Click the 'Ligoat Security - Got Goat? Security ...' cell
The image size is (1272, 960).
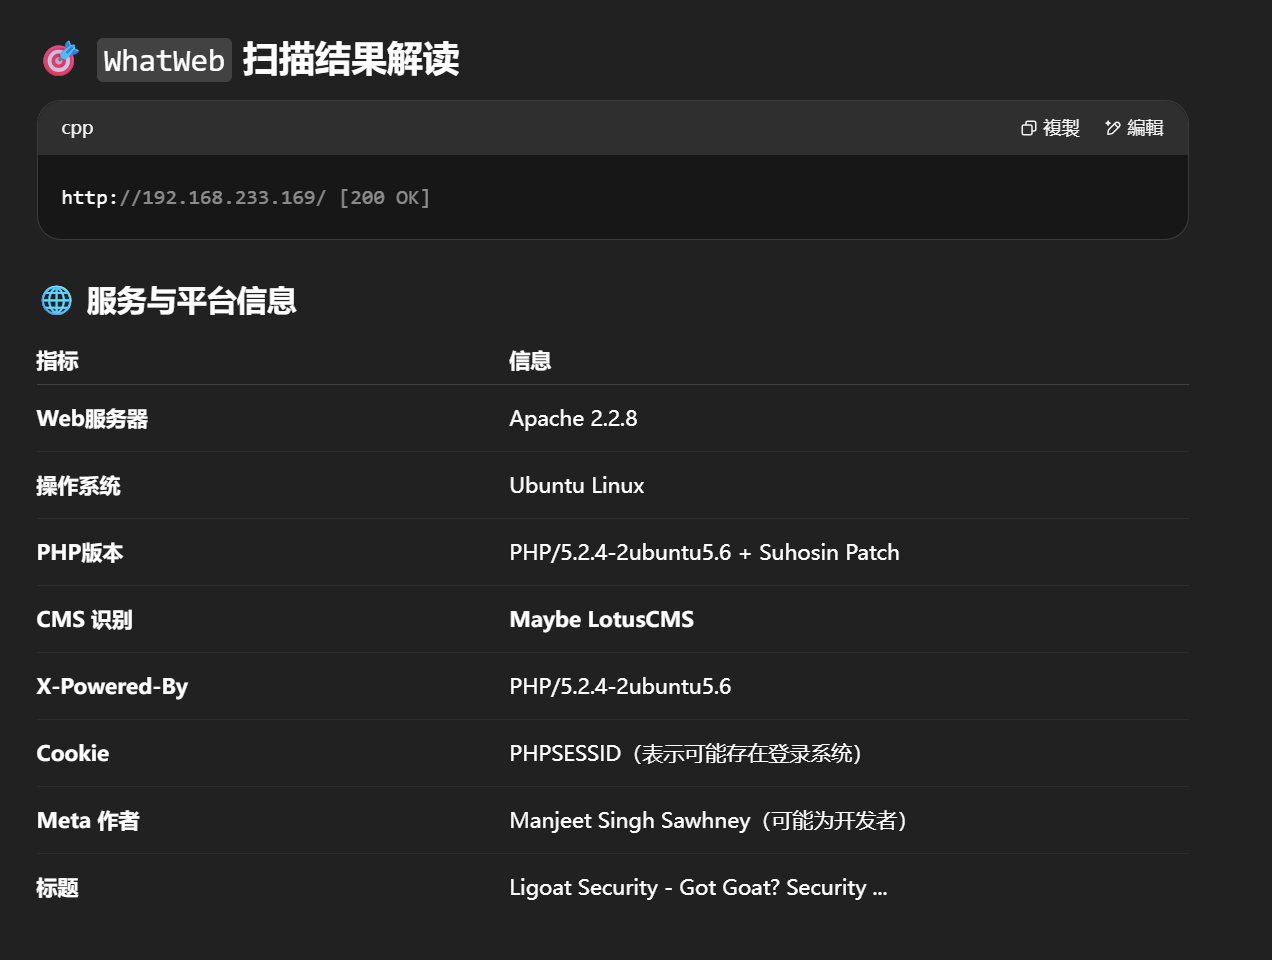pos(698,887)
